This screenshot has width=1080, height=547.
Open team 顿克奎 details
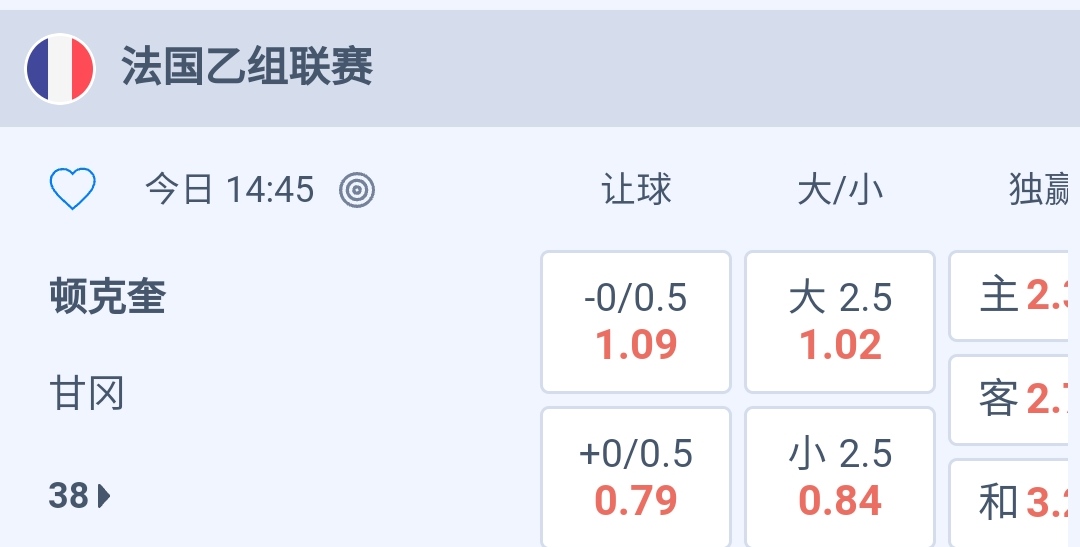tap(108, 297)
